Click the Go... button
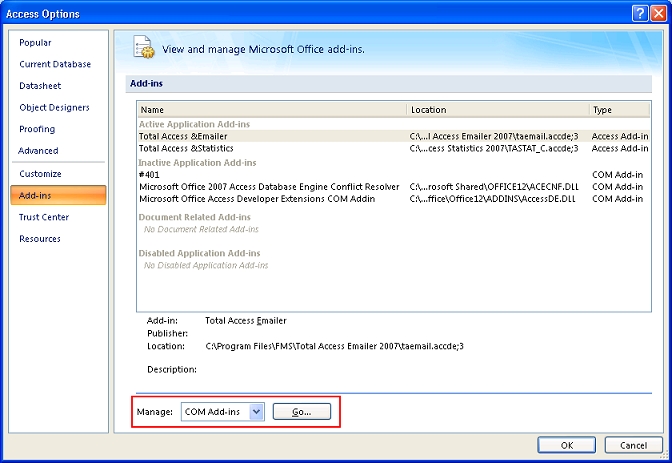The height and width of the screenshot is (463, 672). pos(302,412)
